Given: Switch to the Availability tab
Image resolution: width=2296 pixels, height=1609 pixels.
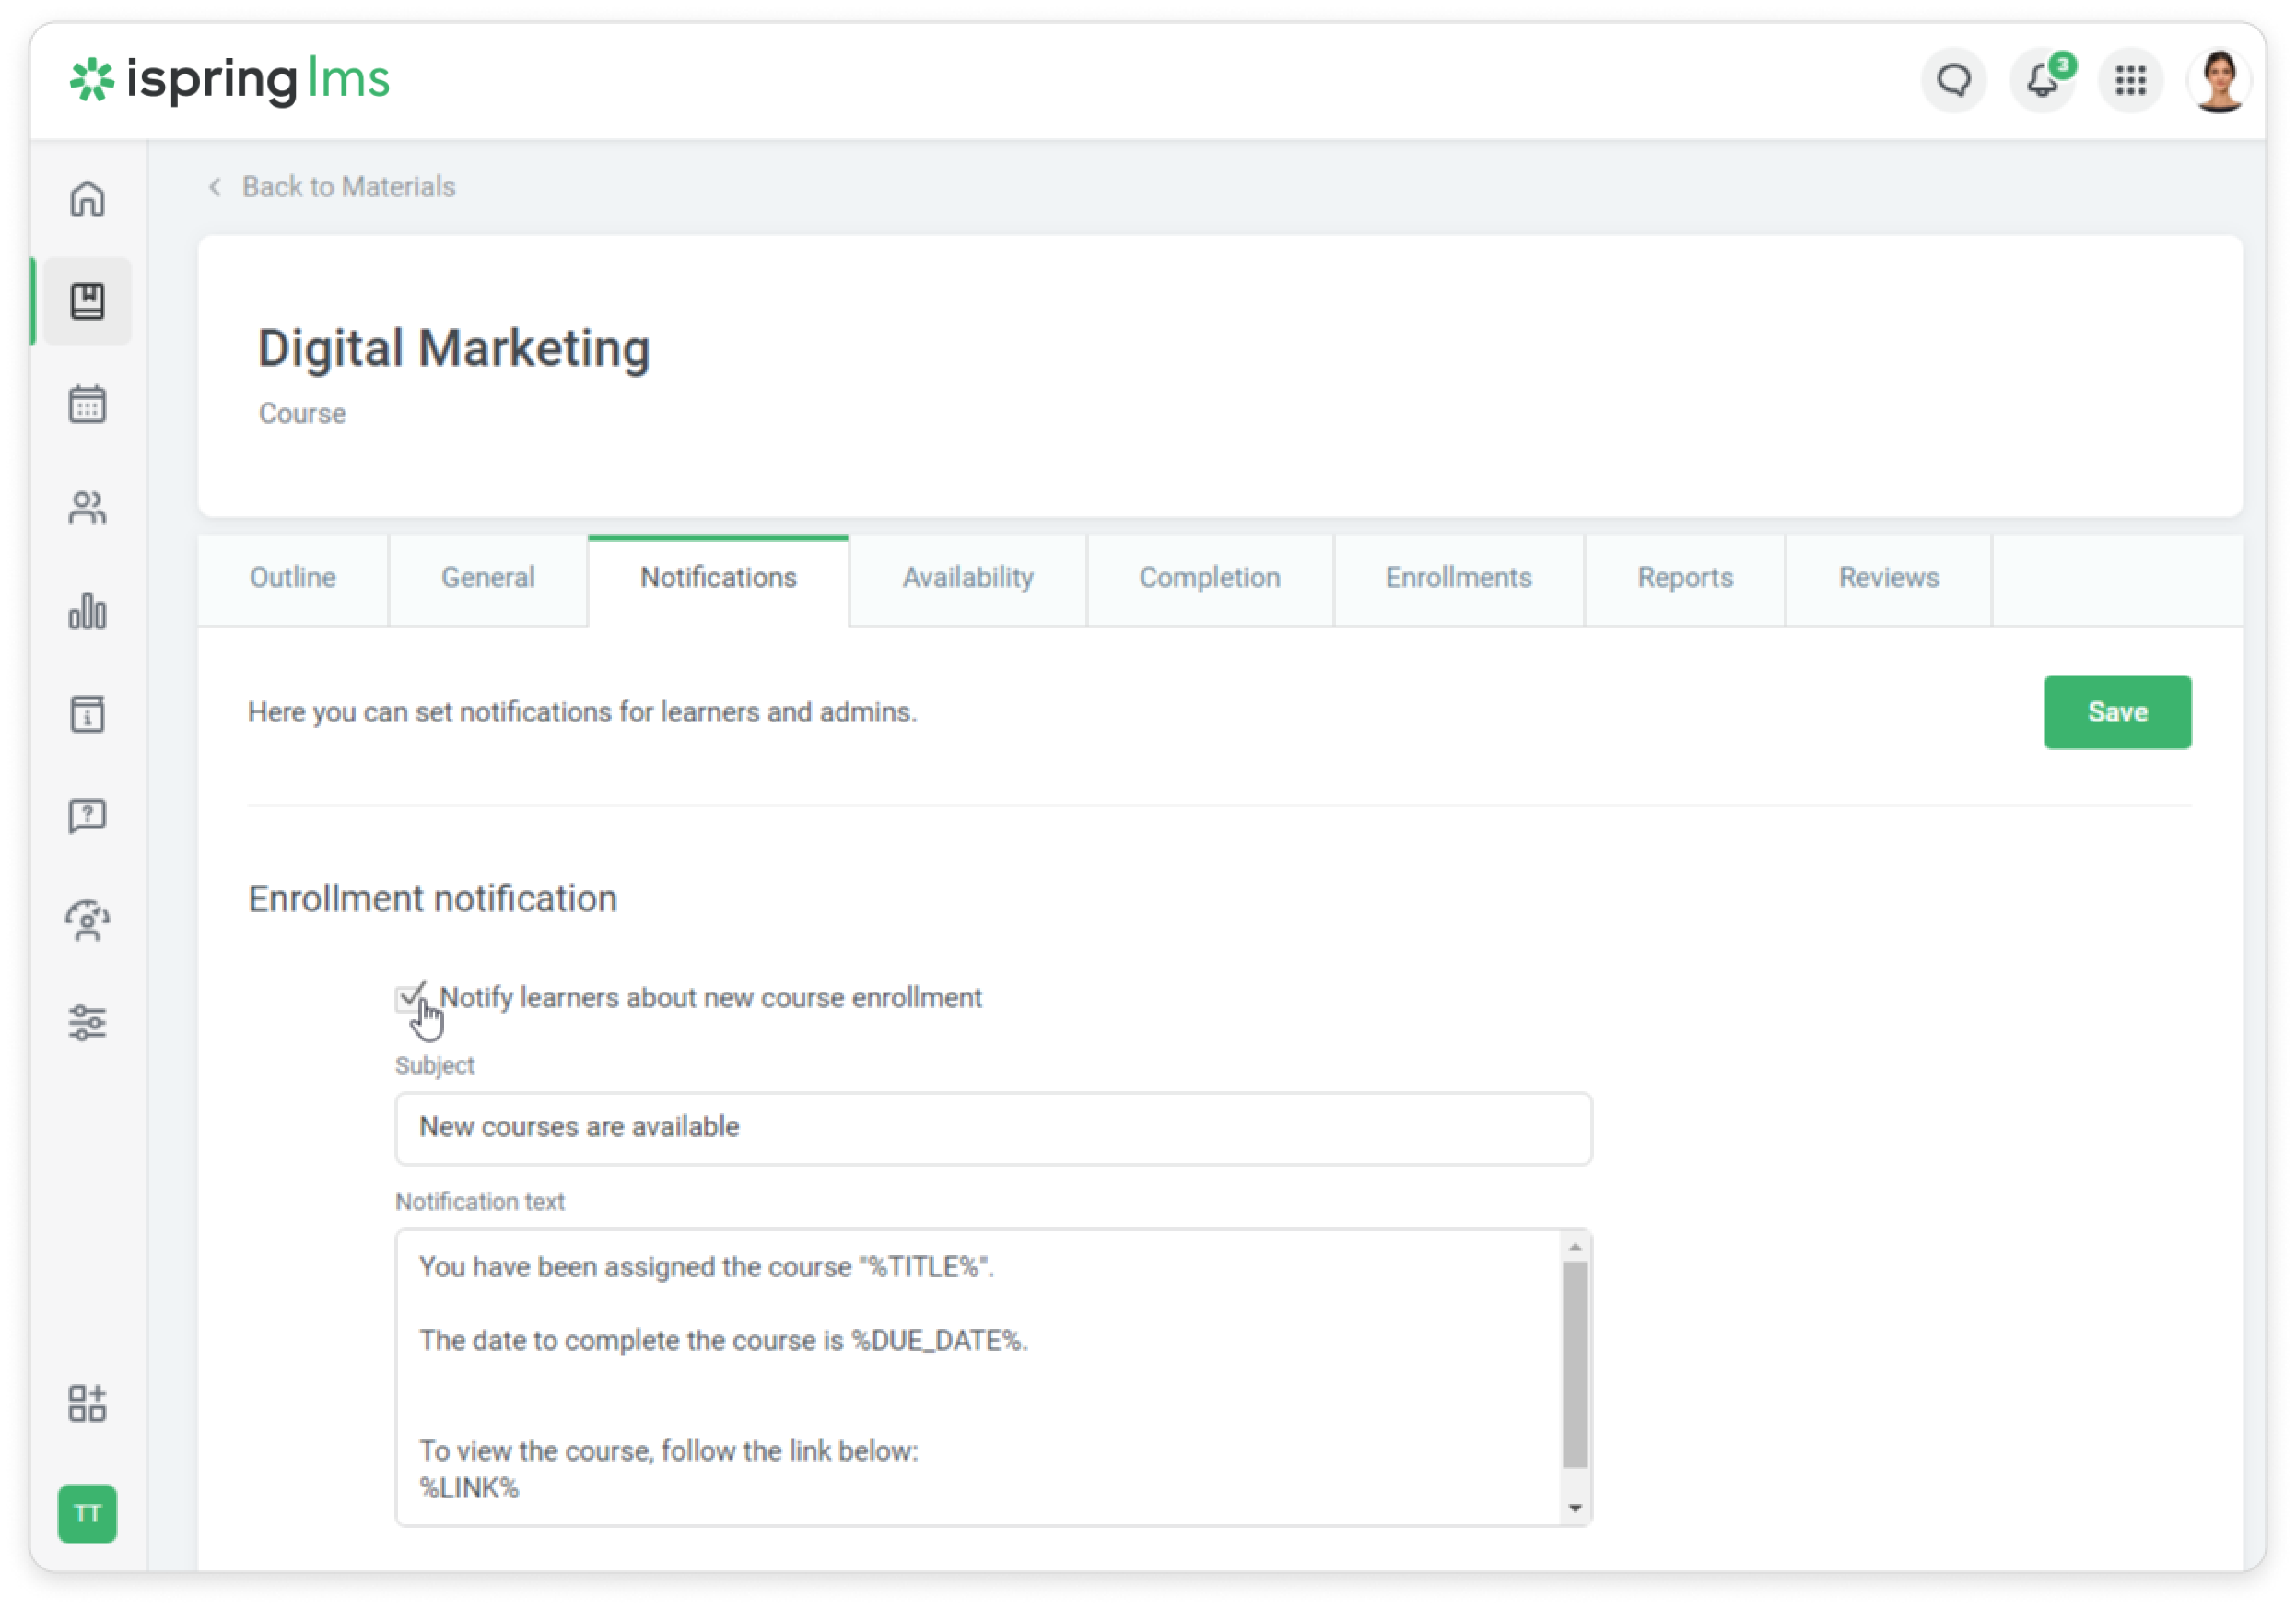Looking at the screenshot, I should [x=967, y=578].
